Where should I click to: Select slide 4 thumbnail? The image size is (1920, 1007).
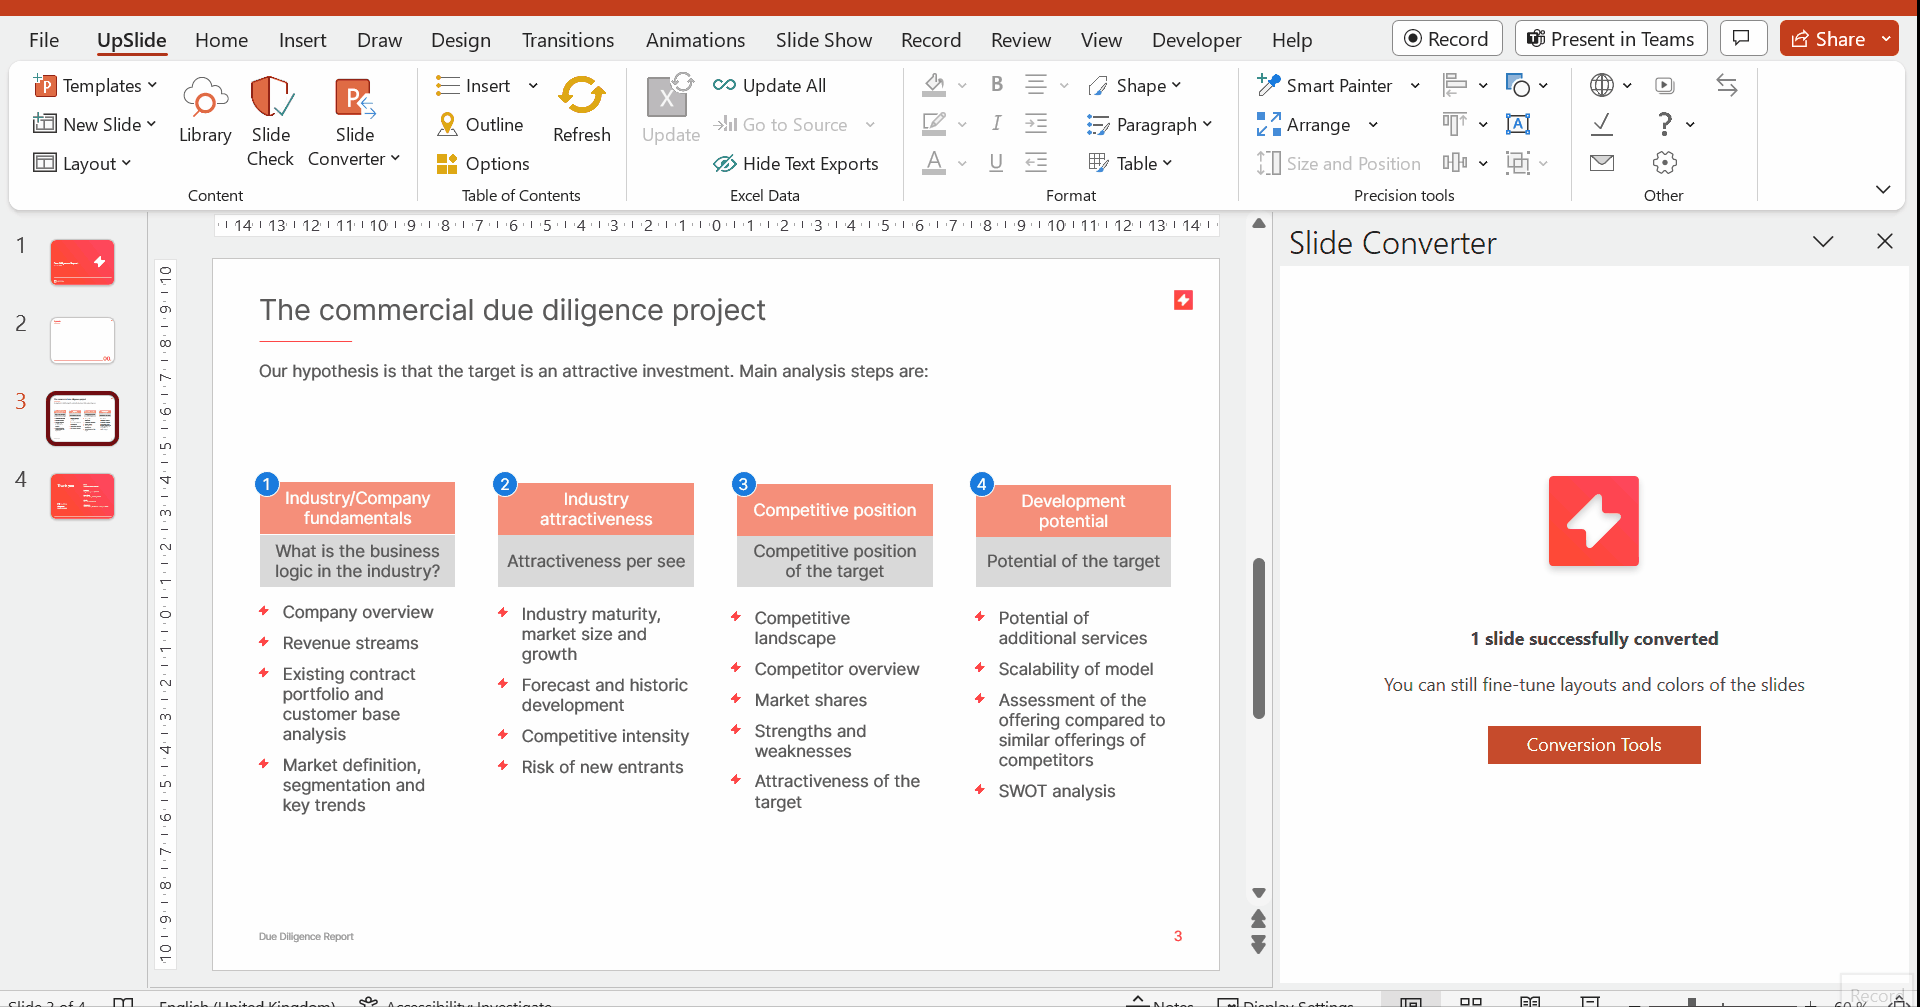82,496
